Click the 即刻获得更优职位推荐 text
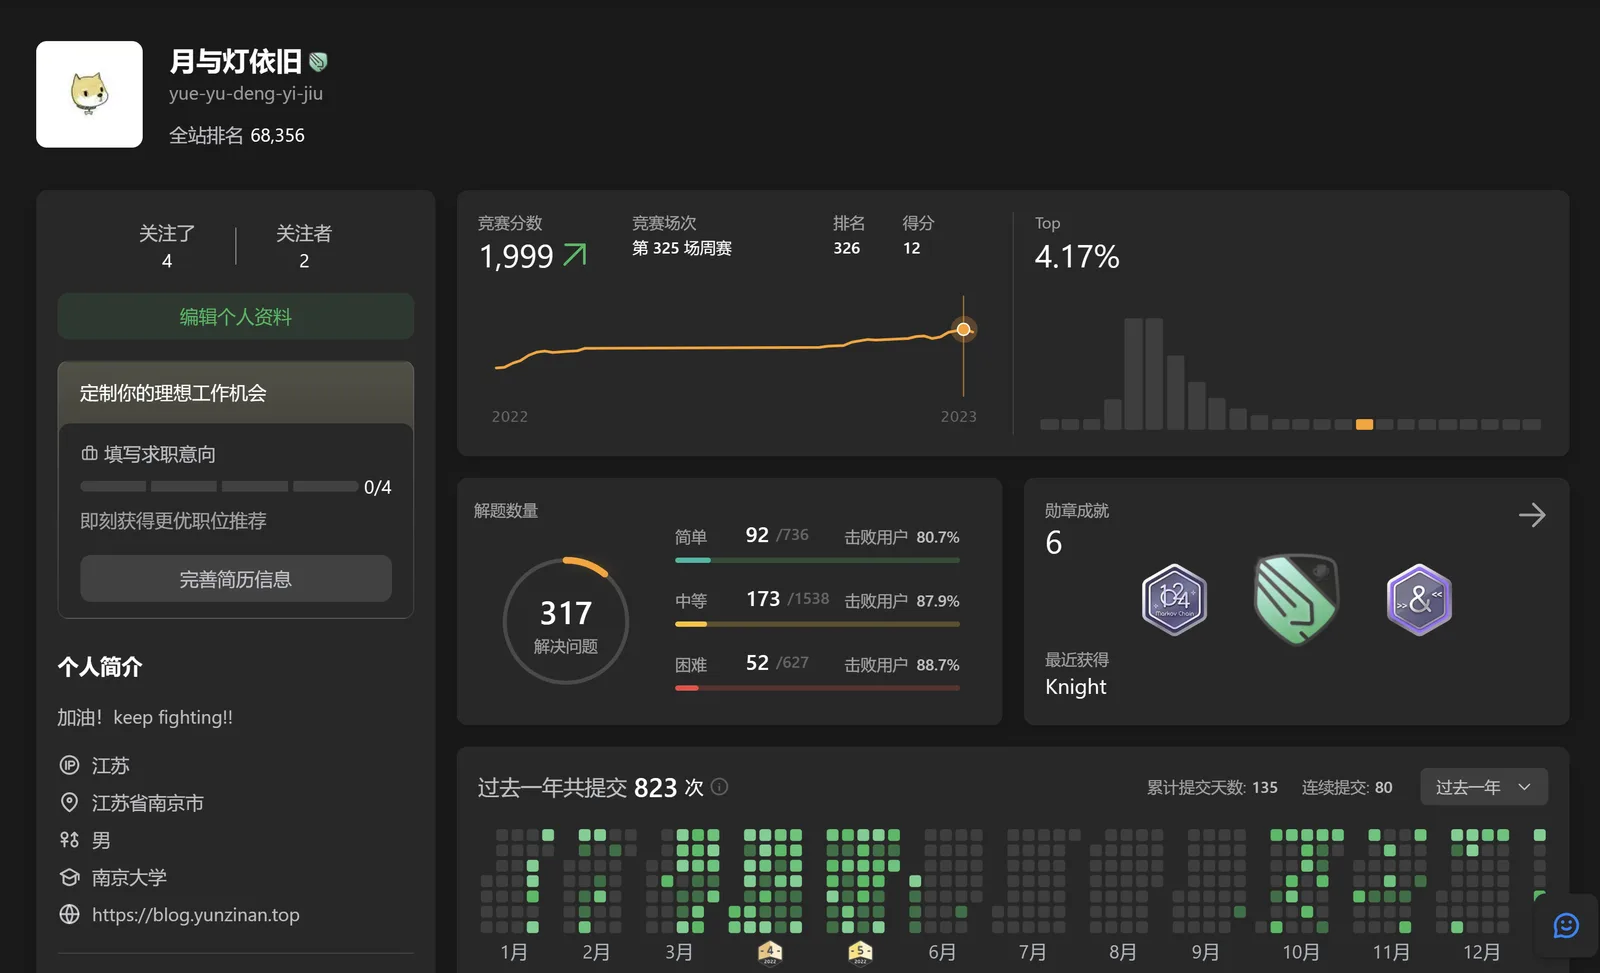Viewport: 1600px width, 973px height. coord(173,521)
